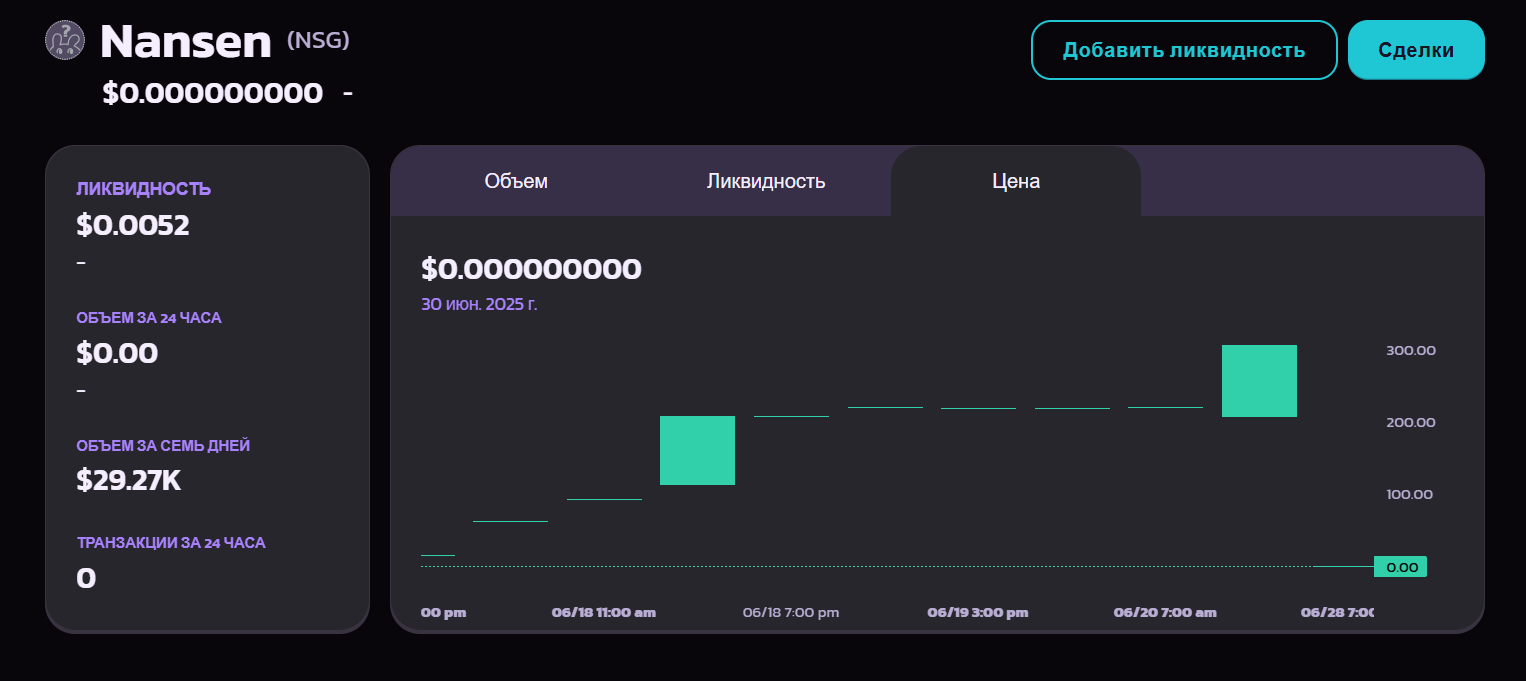Screen dimensions: 1526x681
Task: Select the price value $0.000000000 under Nansen
Action: pyautogui.click(x=210, y=93)
